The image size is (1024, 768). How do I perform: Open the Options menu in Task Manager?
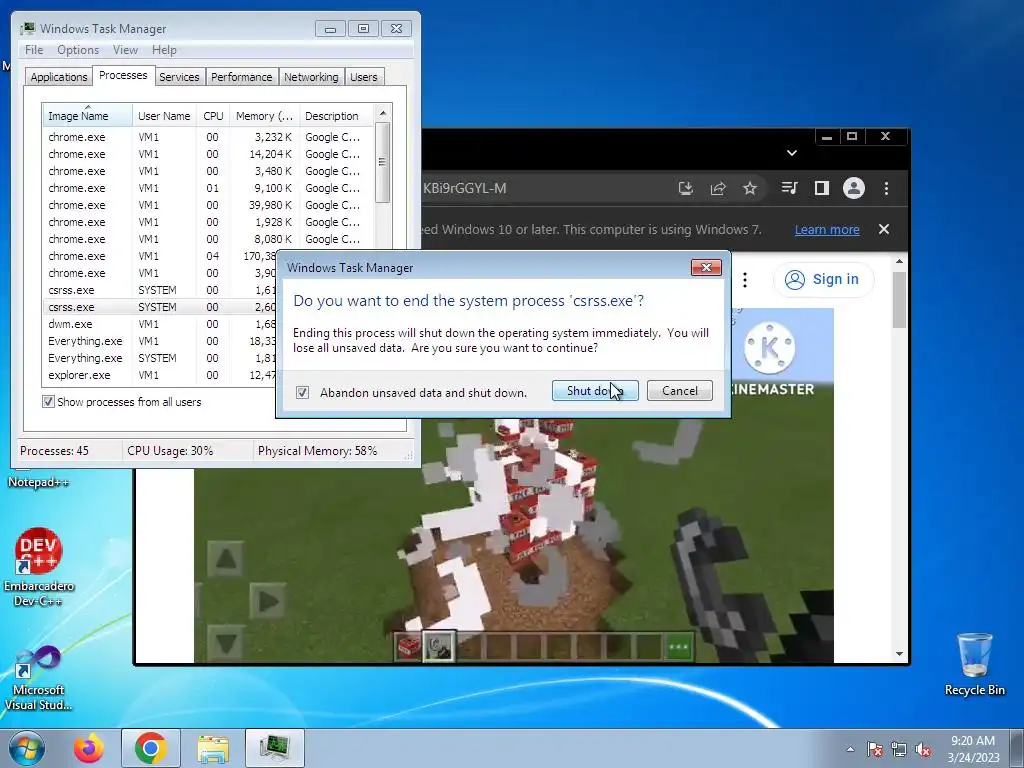(x=78, y=50)
